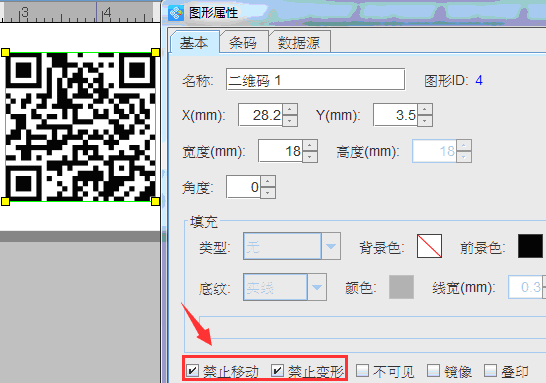Open the 条码 tab

click(244, 43)
